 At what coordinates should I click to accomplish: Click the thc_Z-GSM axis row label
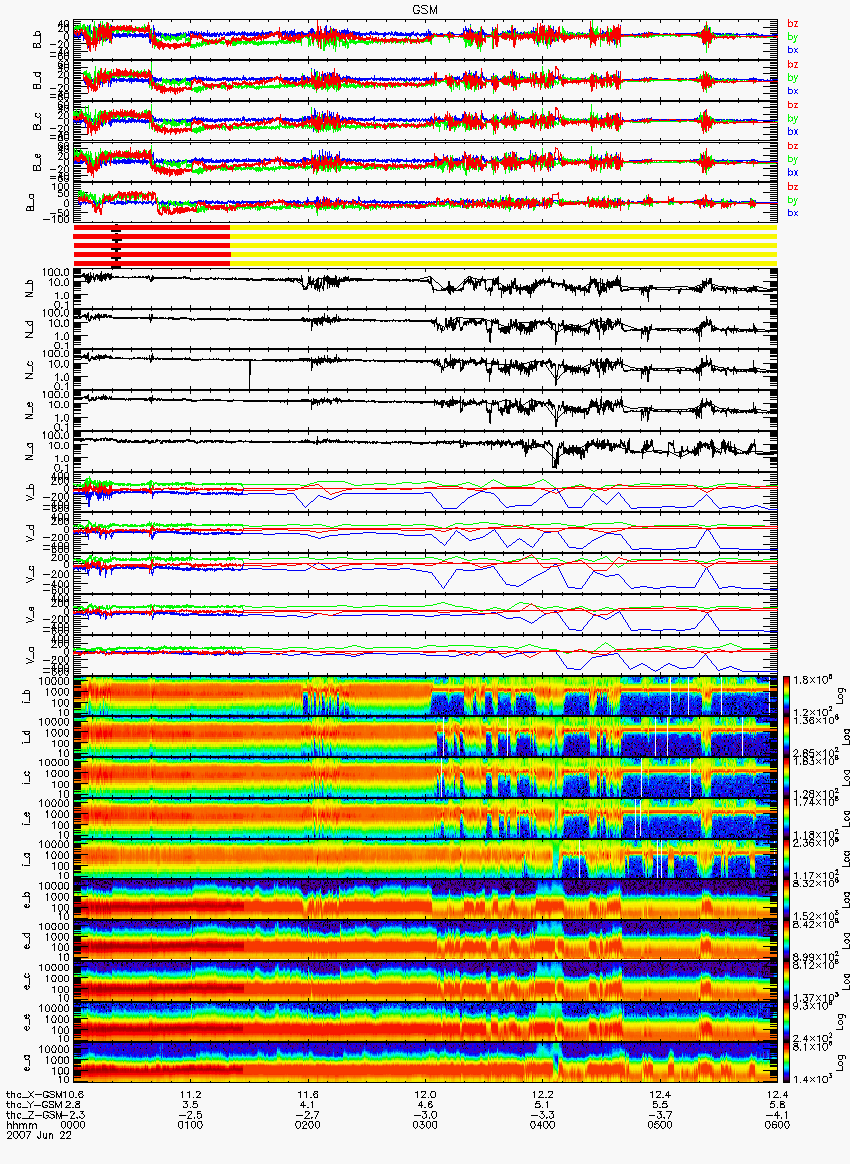(x=35, y=1114)
